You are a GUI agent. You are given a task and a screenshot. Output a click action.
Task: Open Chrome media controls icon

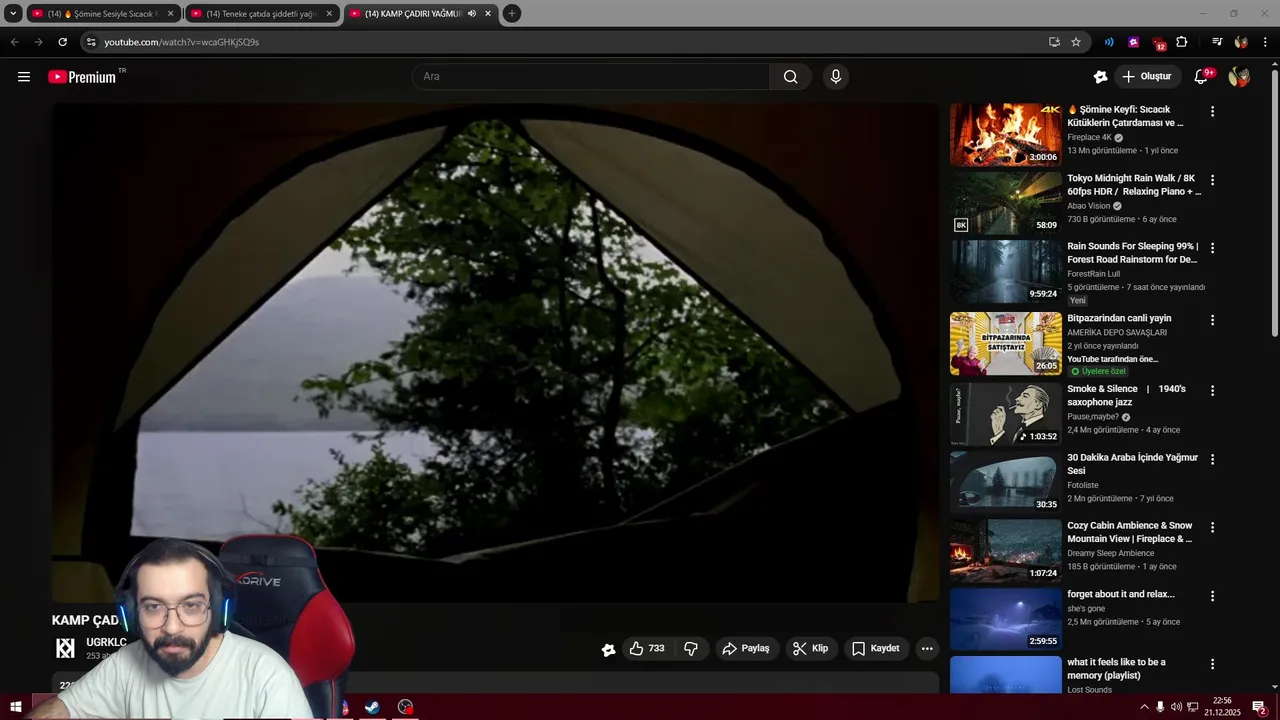click(1217, 42)
